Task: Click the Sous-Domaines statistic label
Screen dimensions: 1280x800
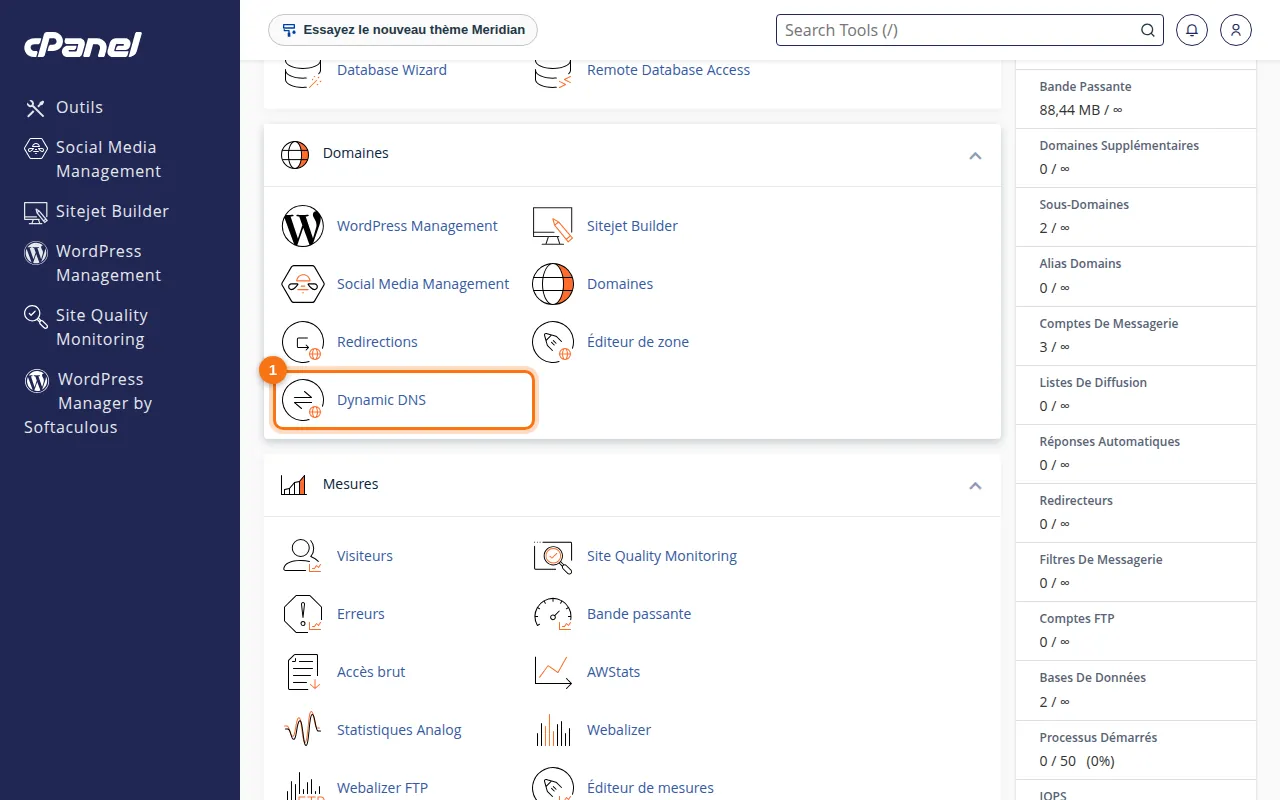Action: point(1084,204)
